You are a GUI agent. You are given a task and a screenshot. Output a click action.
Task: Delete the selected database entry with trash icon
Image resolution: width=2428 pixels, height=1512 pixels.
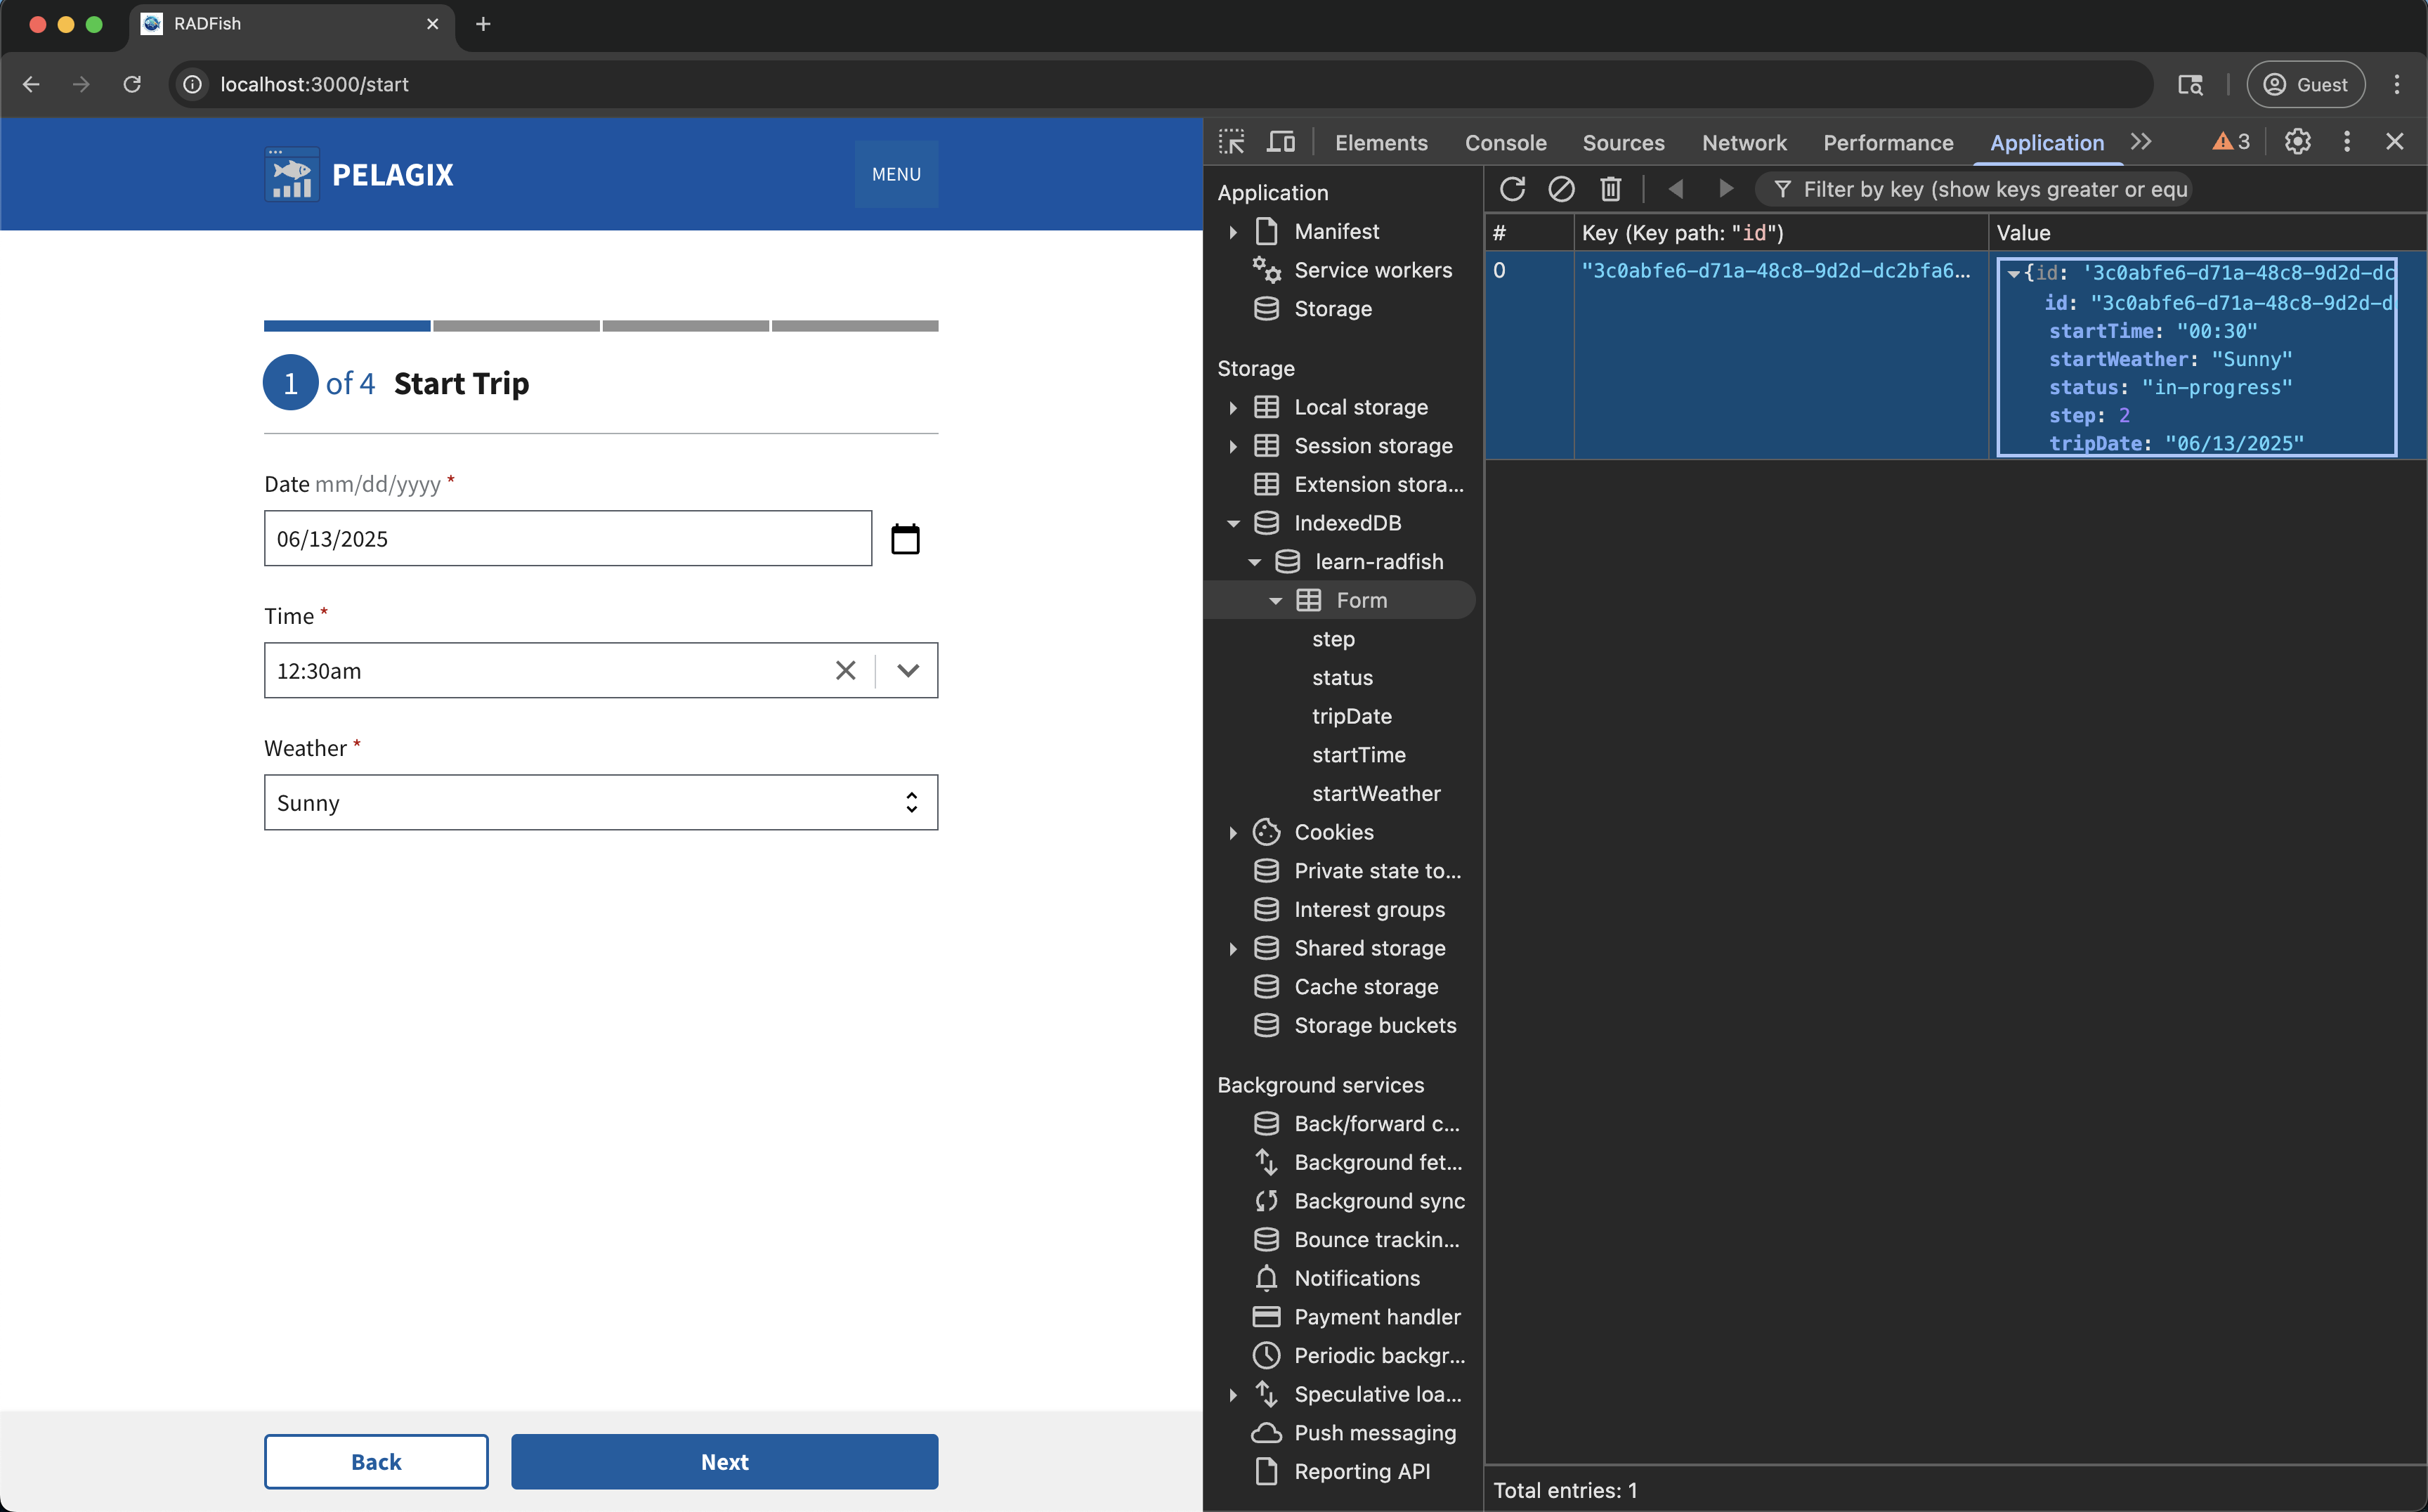1610,188
